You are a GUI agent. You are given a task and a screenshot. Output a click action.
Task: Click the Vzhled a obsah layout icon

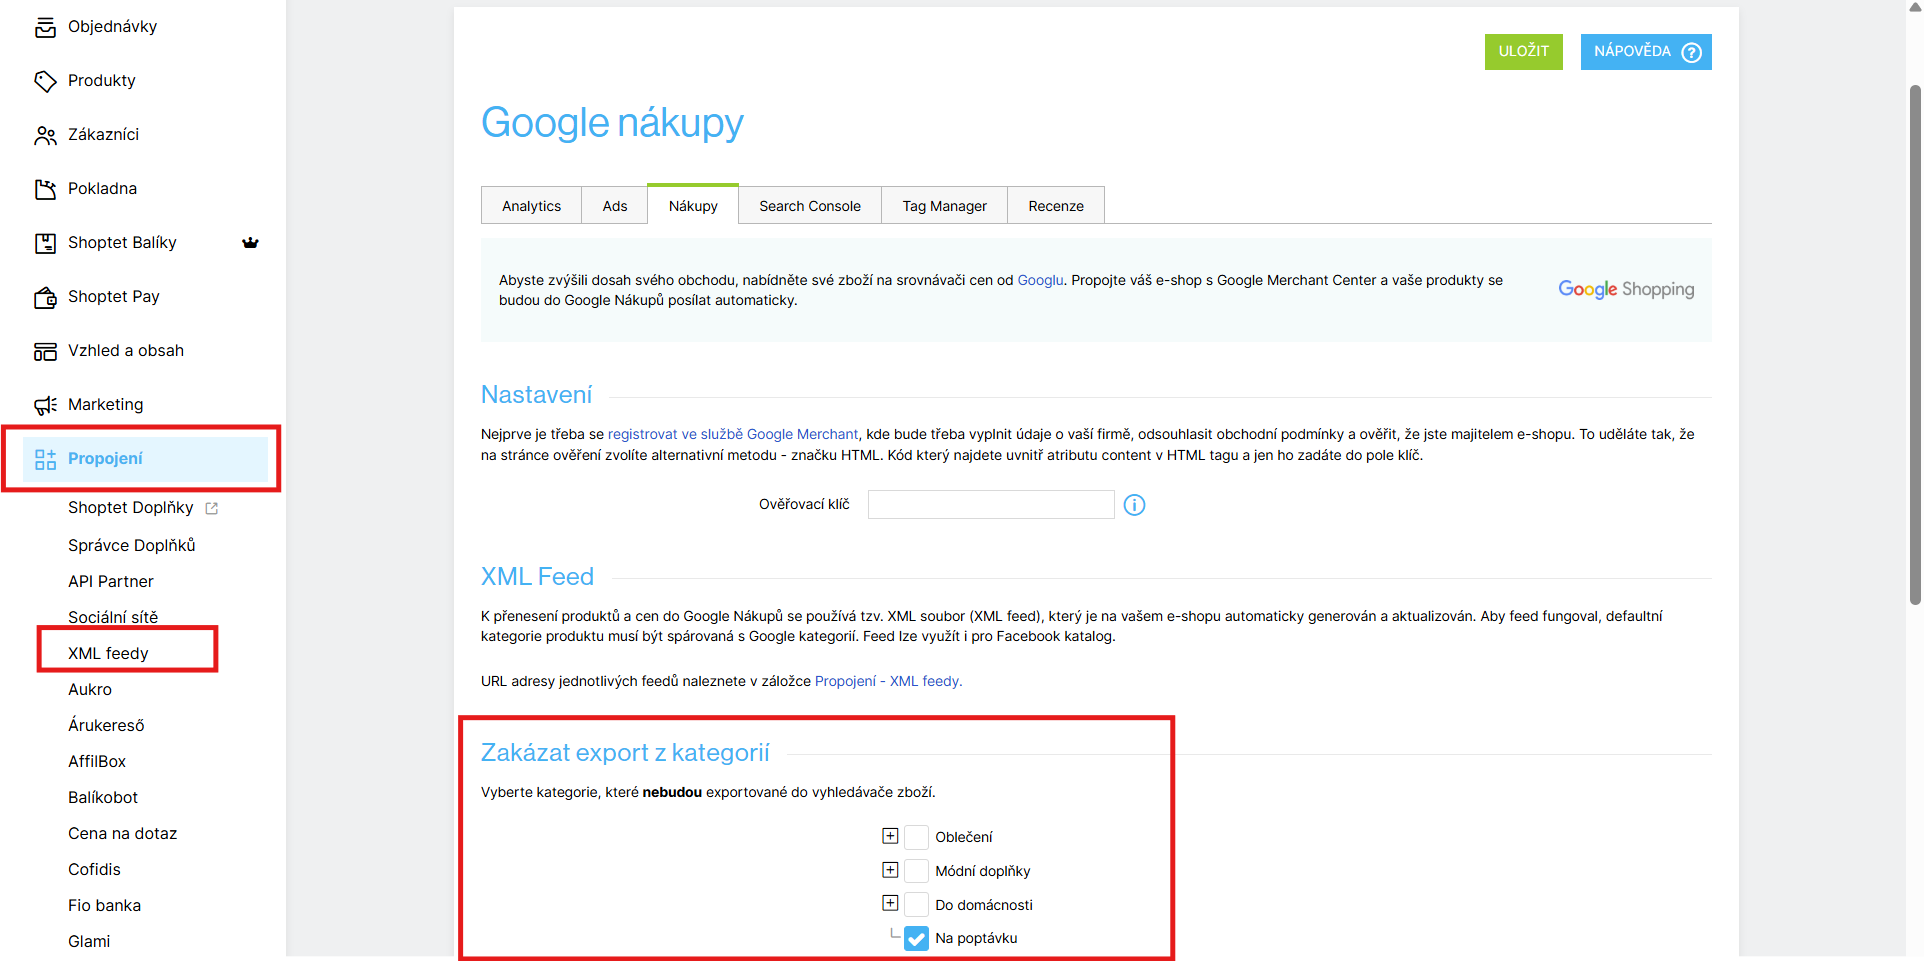click(45, 351)
